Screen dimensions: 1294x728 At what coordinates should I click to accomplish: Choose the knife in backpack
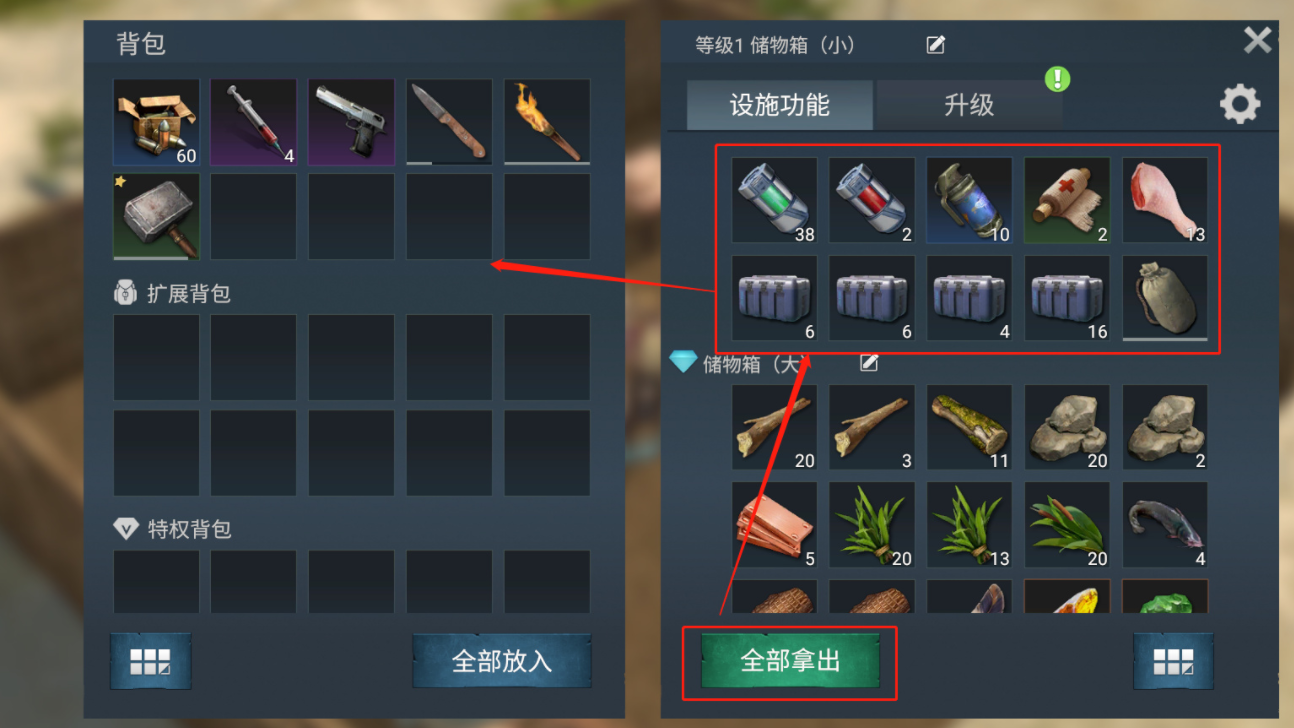tap(449, 122)
